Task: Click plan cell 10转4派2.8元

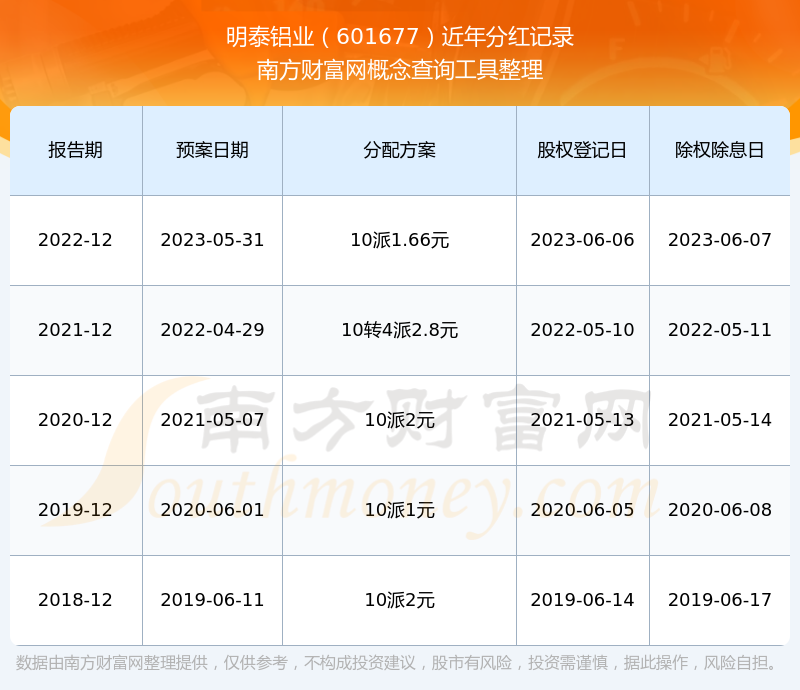Action: [x=399, y=330]
